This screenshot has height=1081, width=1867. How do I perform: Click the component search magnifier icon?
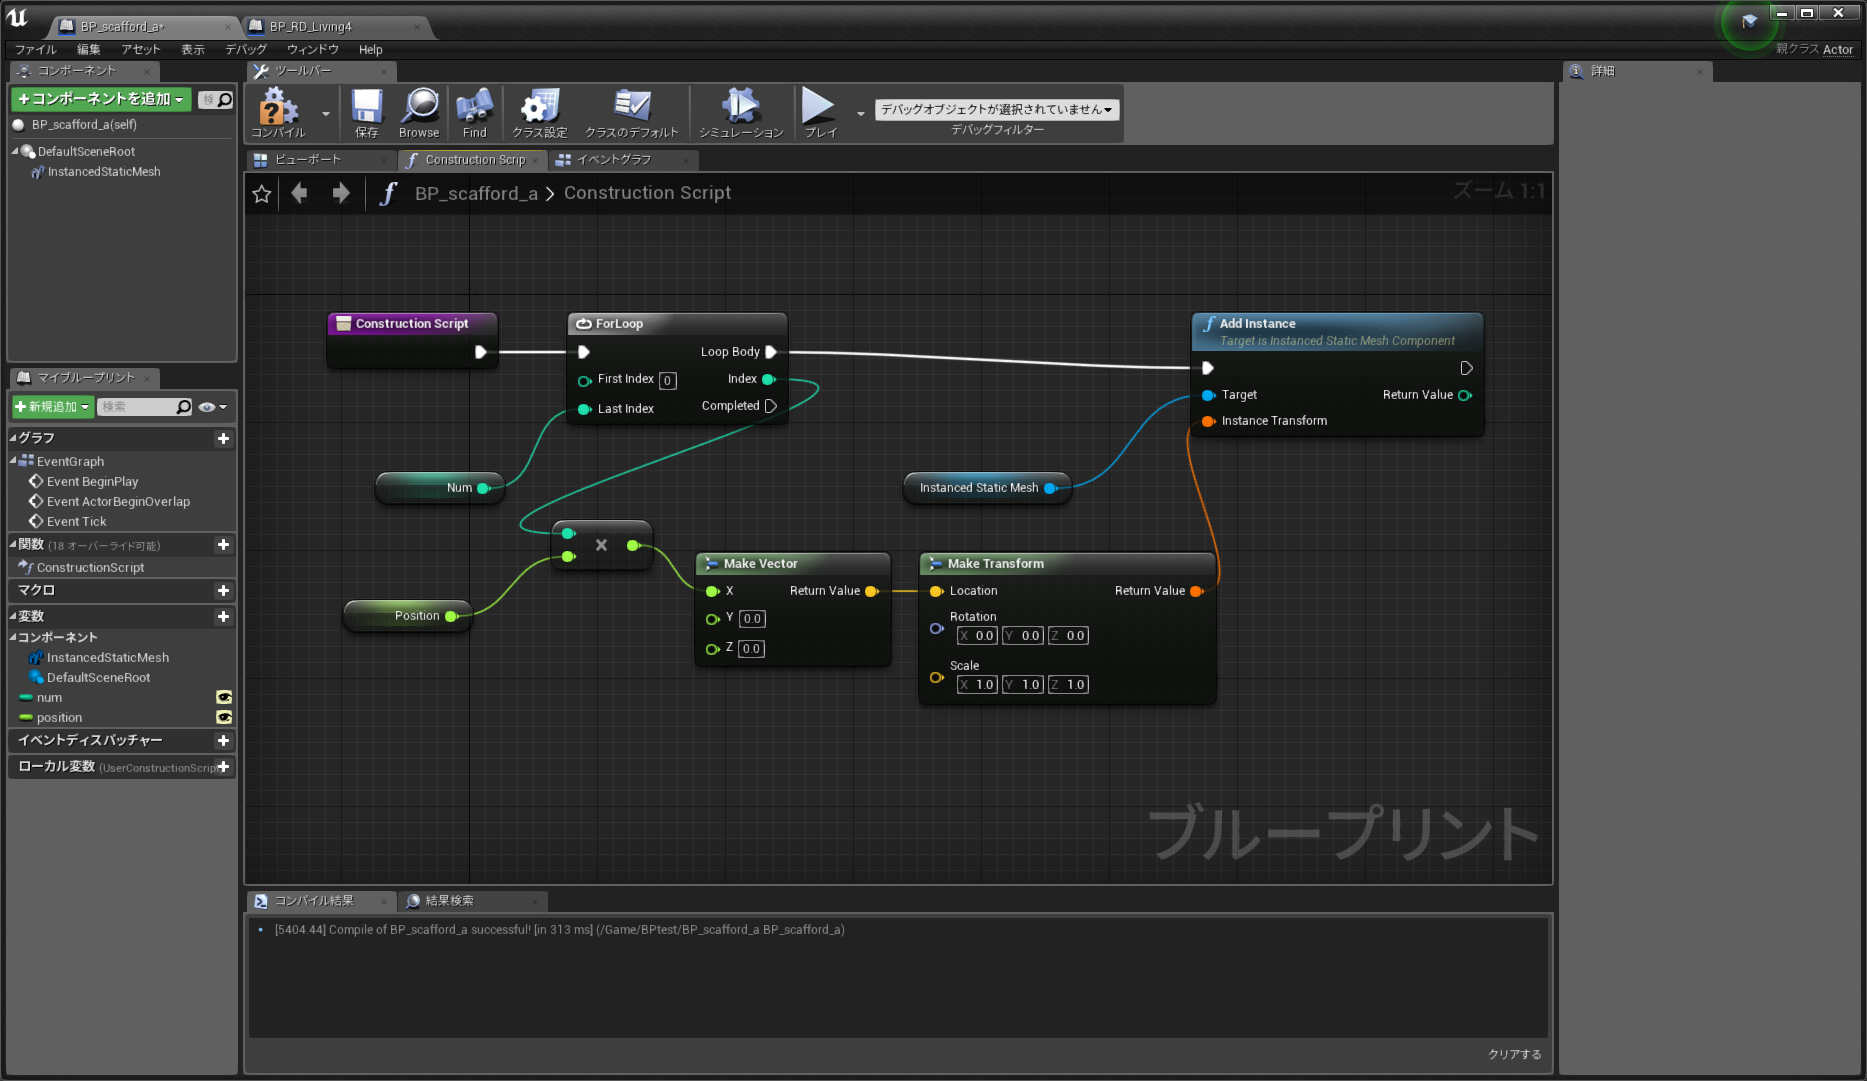(x=225, y=99)
